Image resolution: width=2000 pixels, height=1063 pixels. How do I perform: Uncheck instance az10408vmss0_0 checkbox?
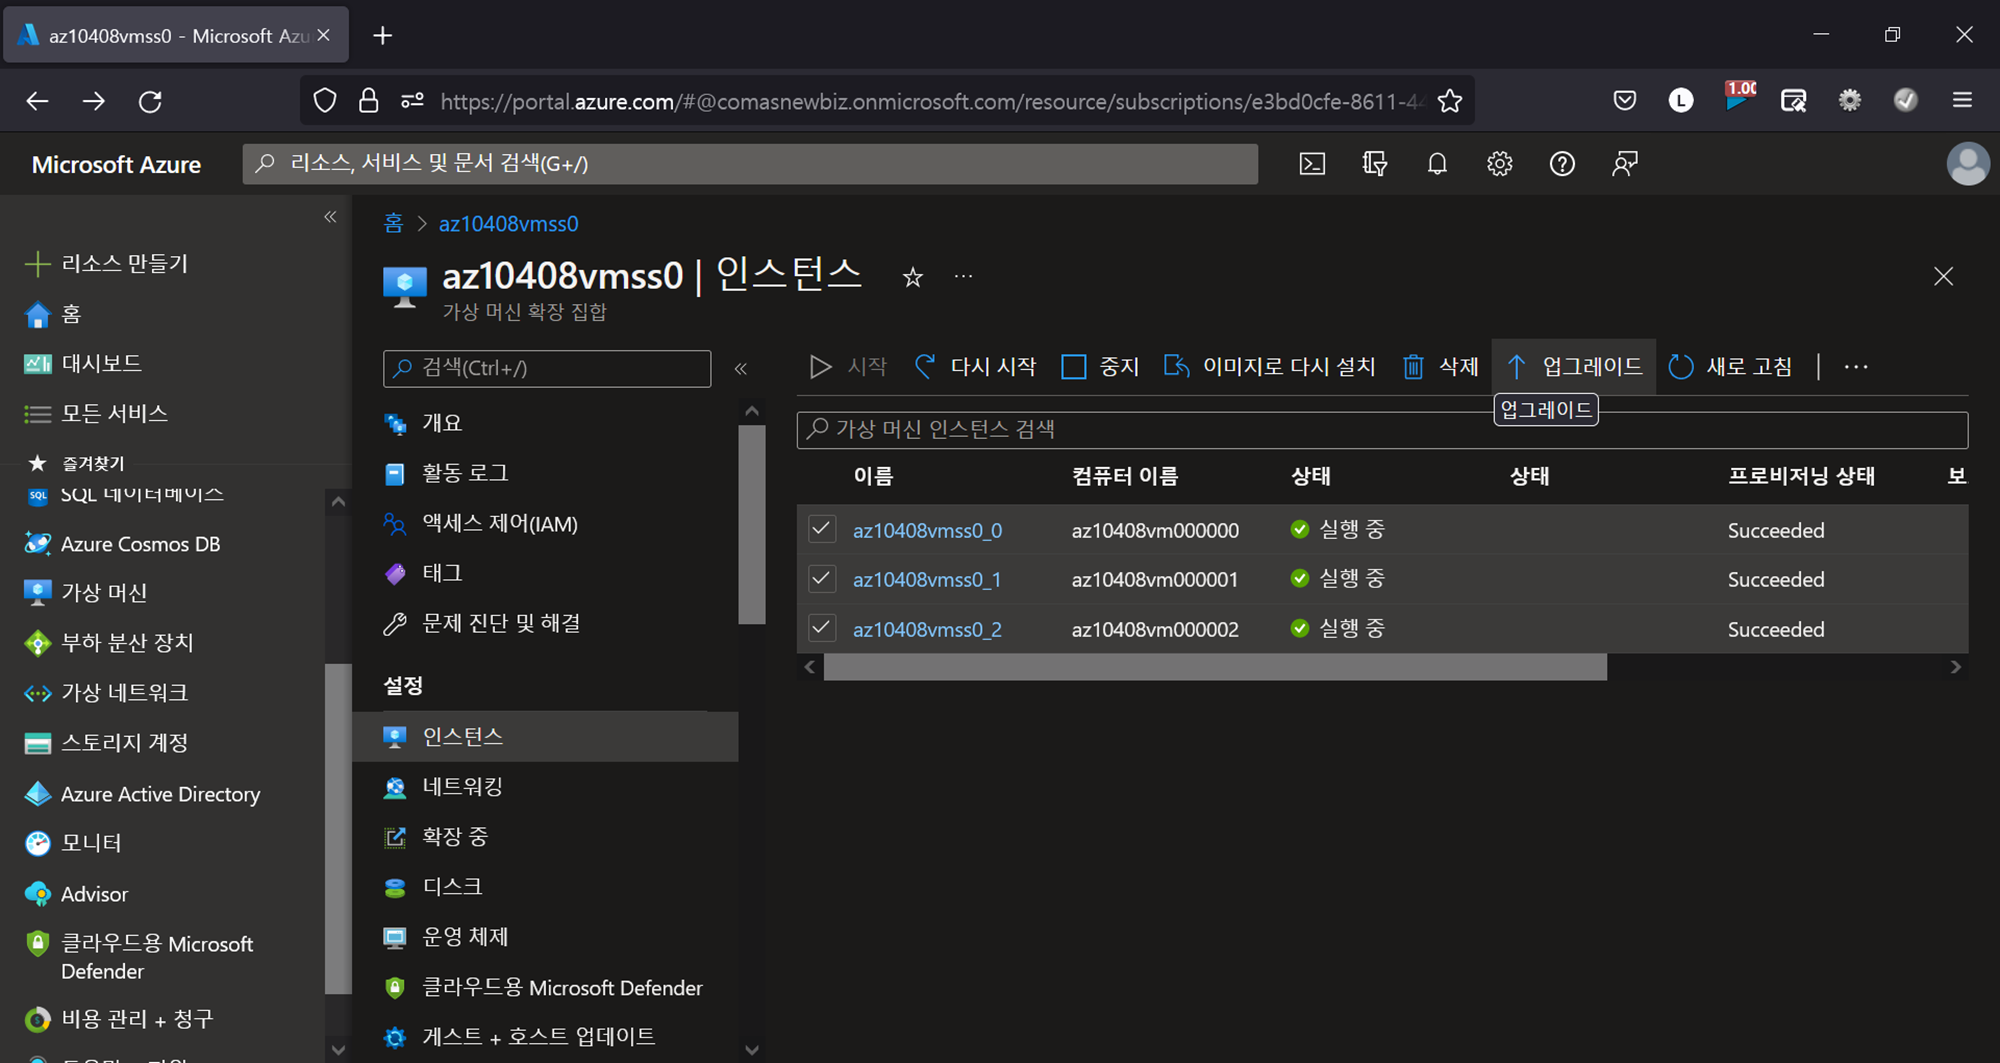click(x=822, y=529)
